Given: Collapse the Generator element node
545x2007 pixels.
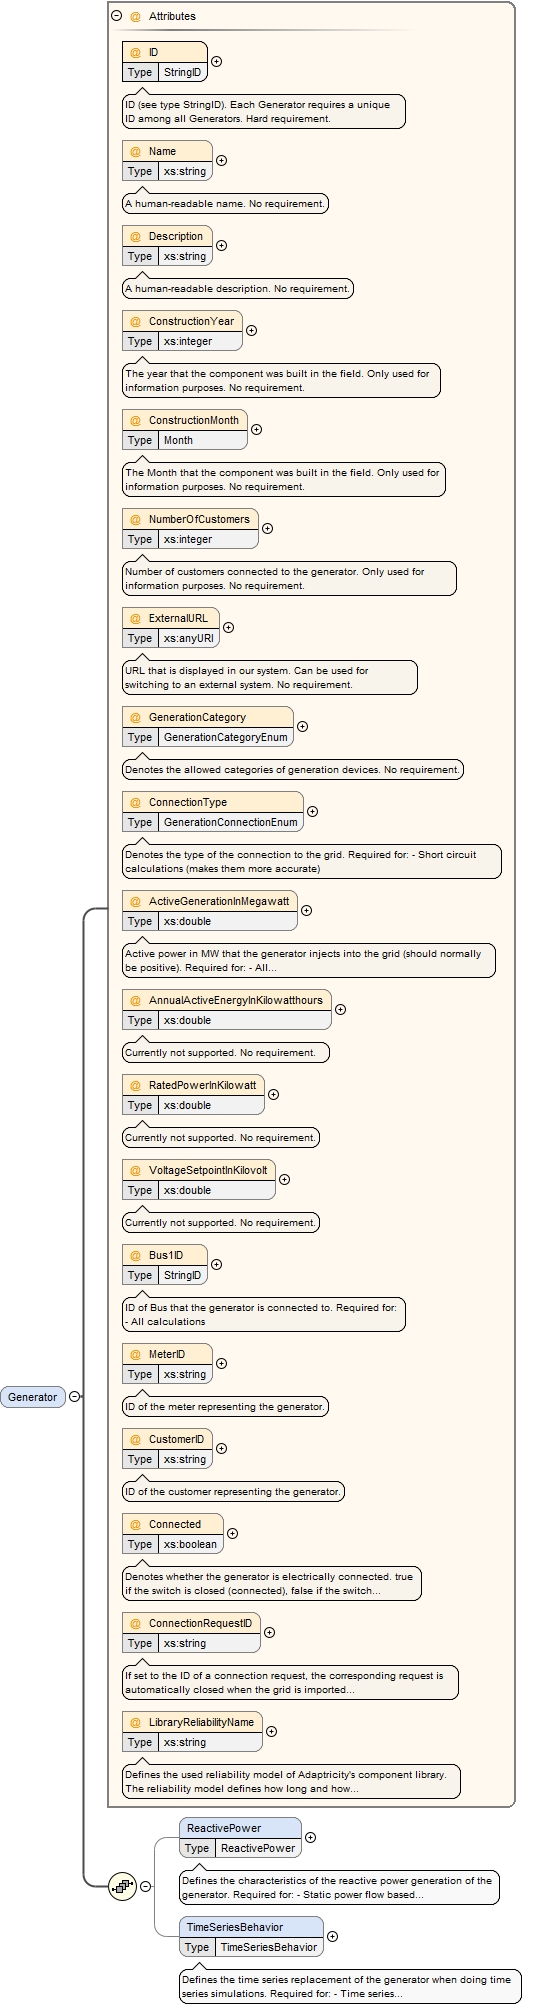Looking at the screenshot, I should [74, 1397].
